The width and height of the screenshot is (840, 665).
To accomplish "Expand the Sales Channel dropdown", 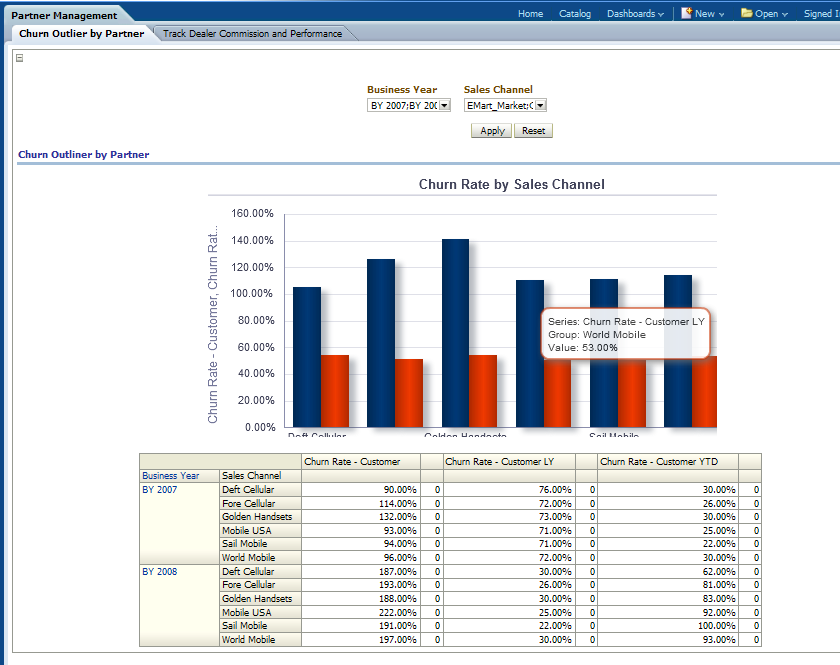I will 540,105.
